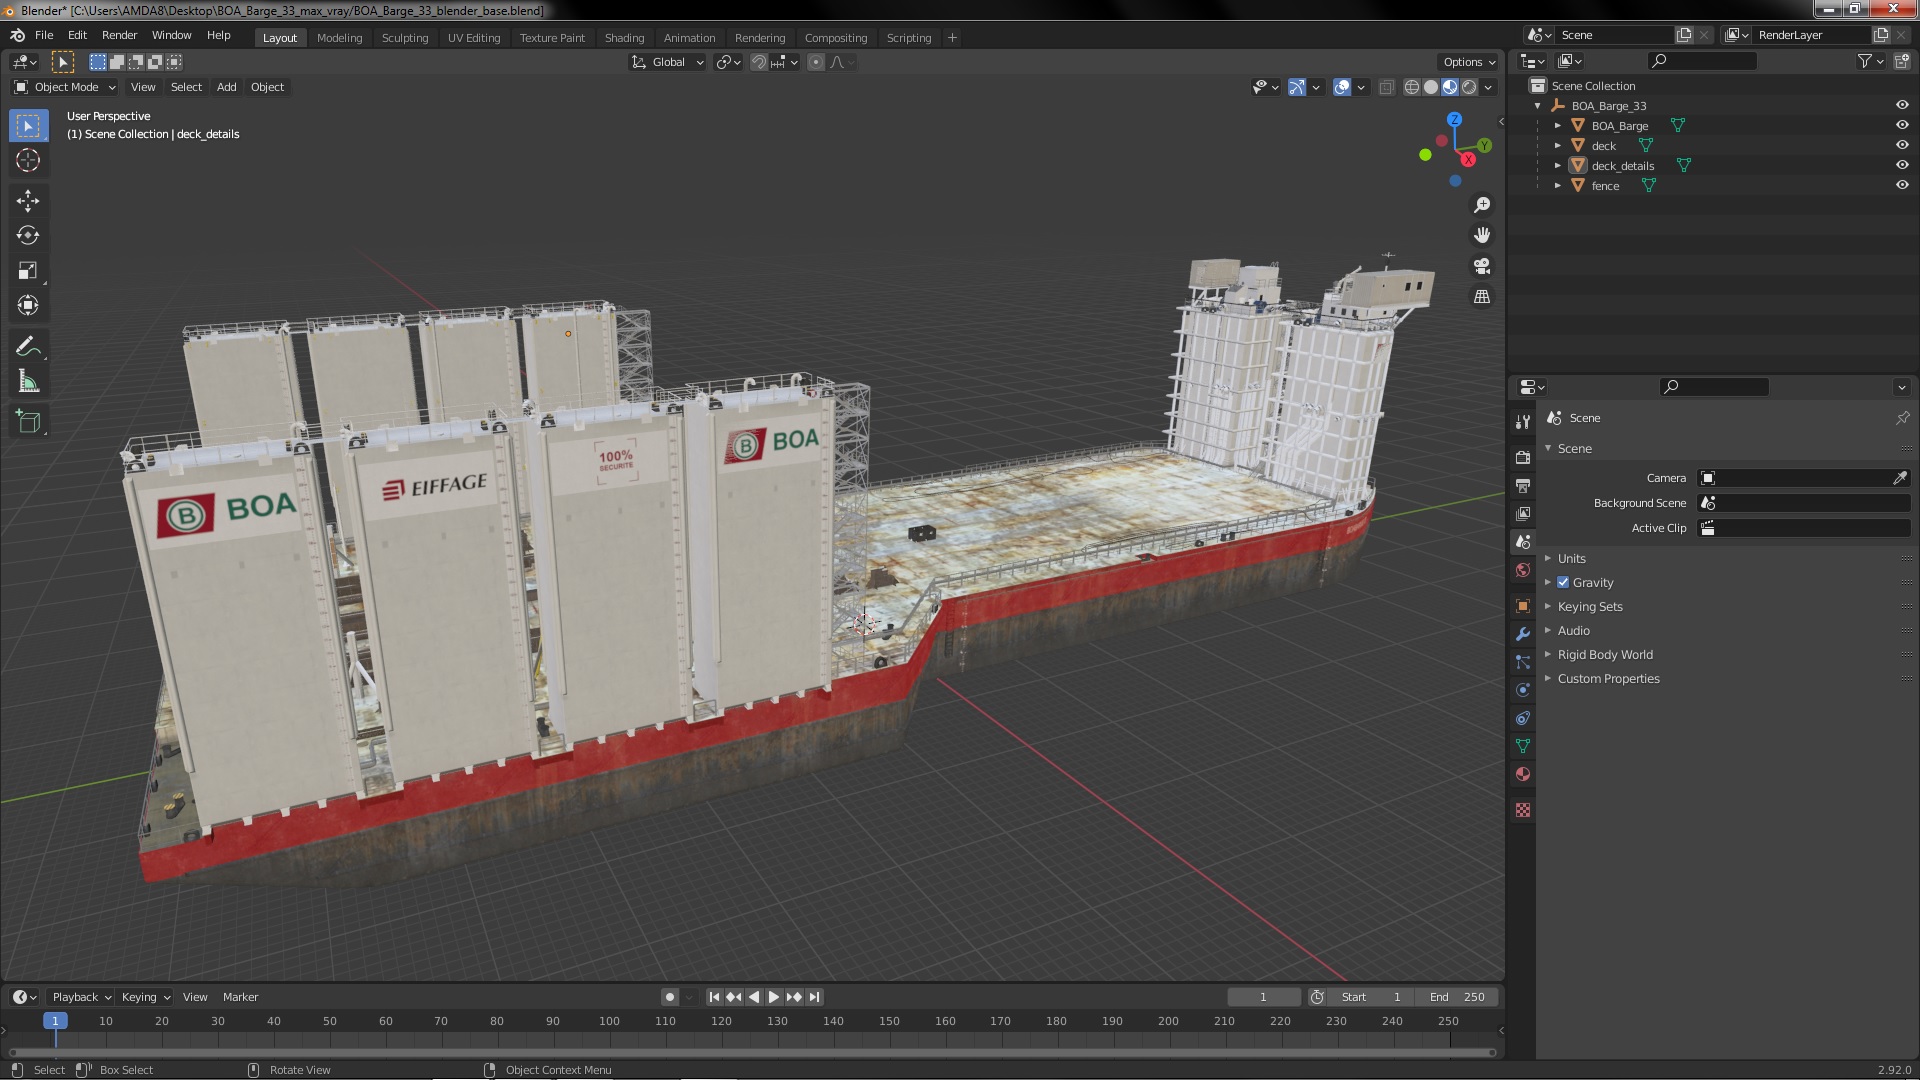
Task: Expand the BOA_Barge object in the outliner
Action: point(1557,126)
